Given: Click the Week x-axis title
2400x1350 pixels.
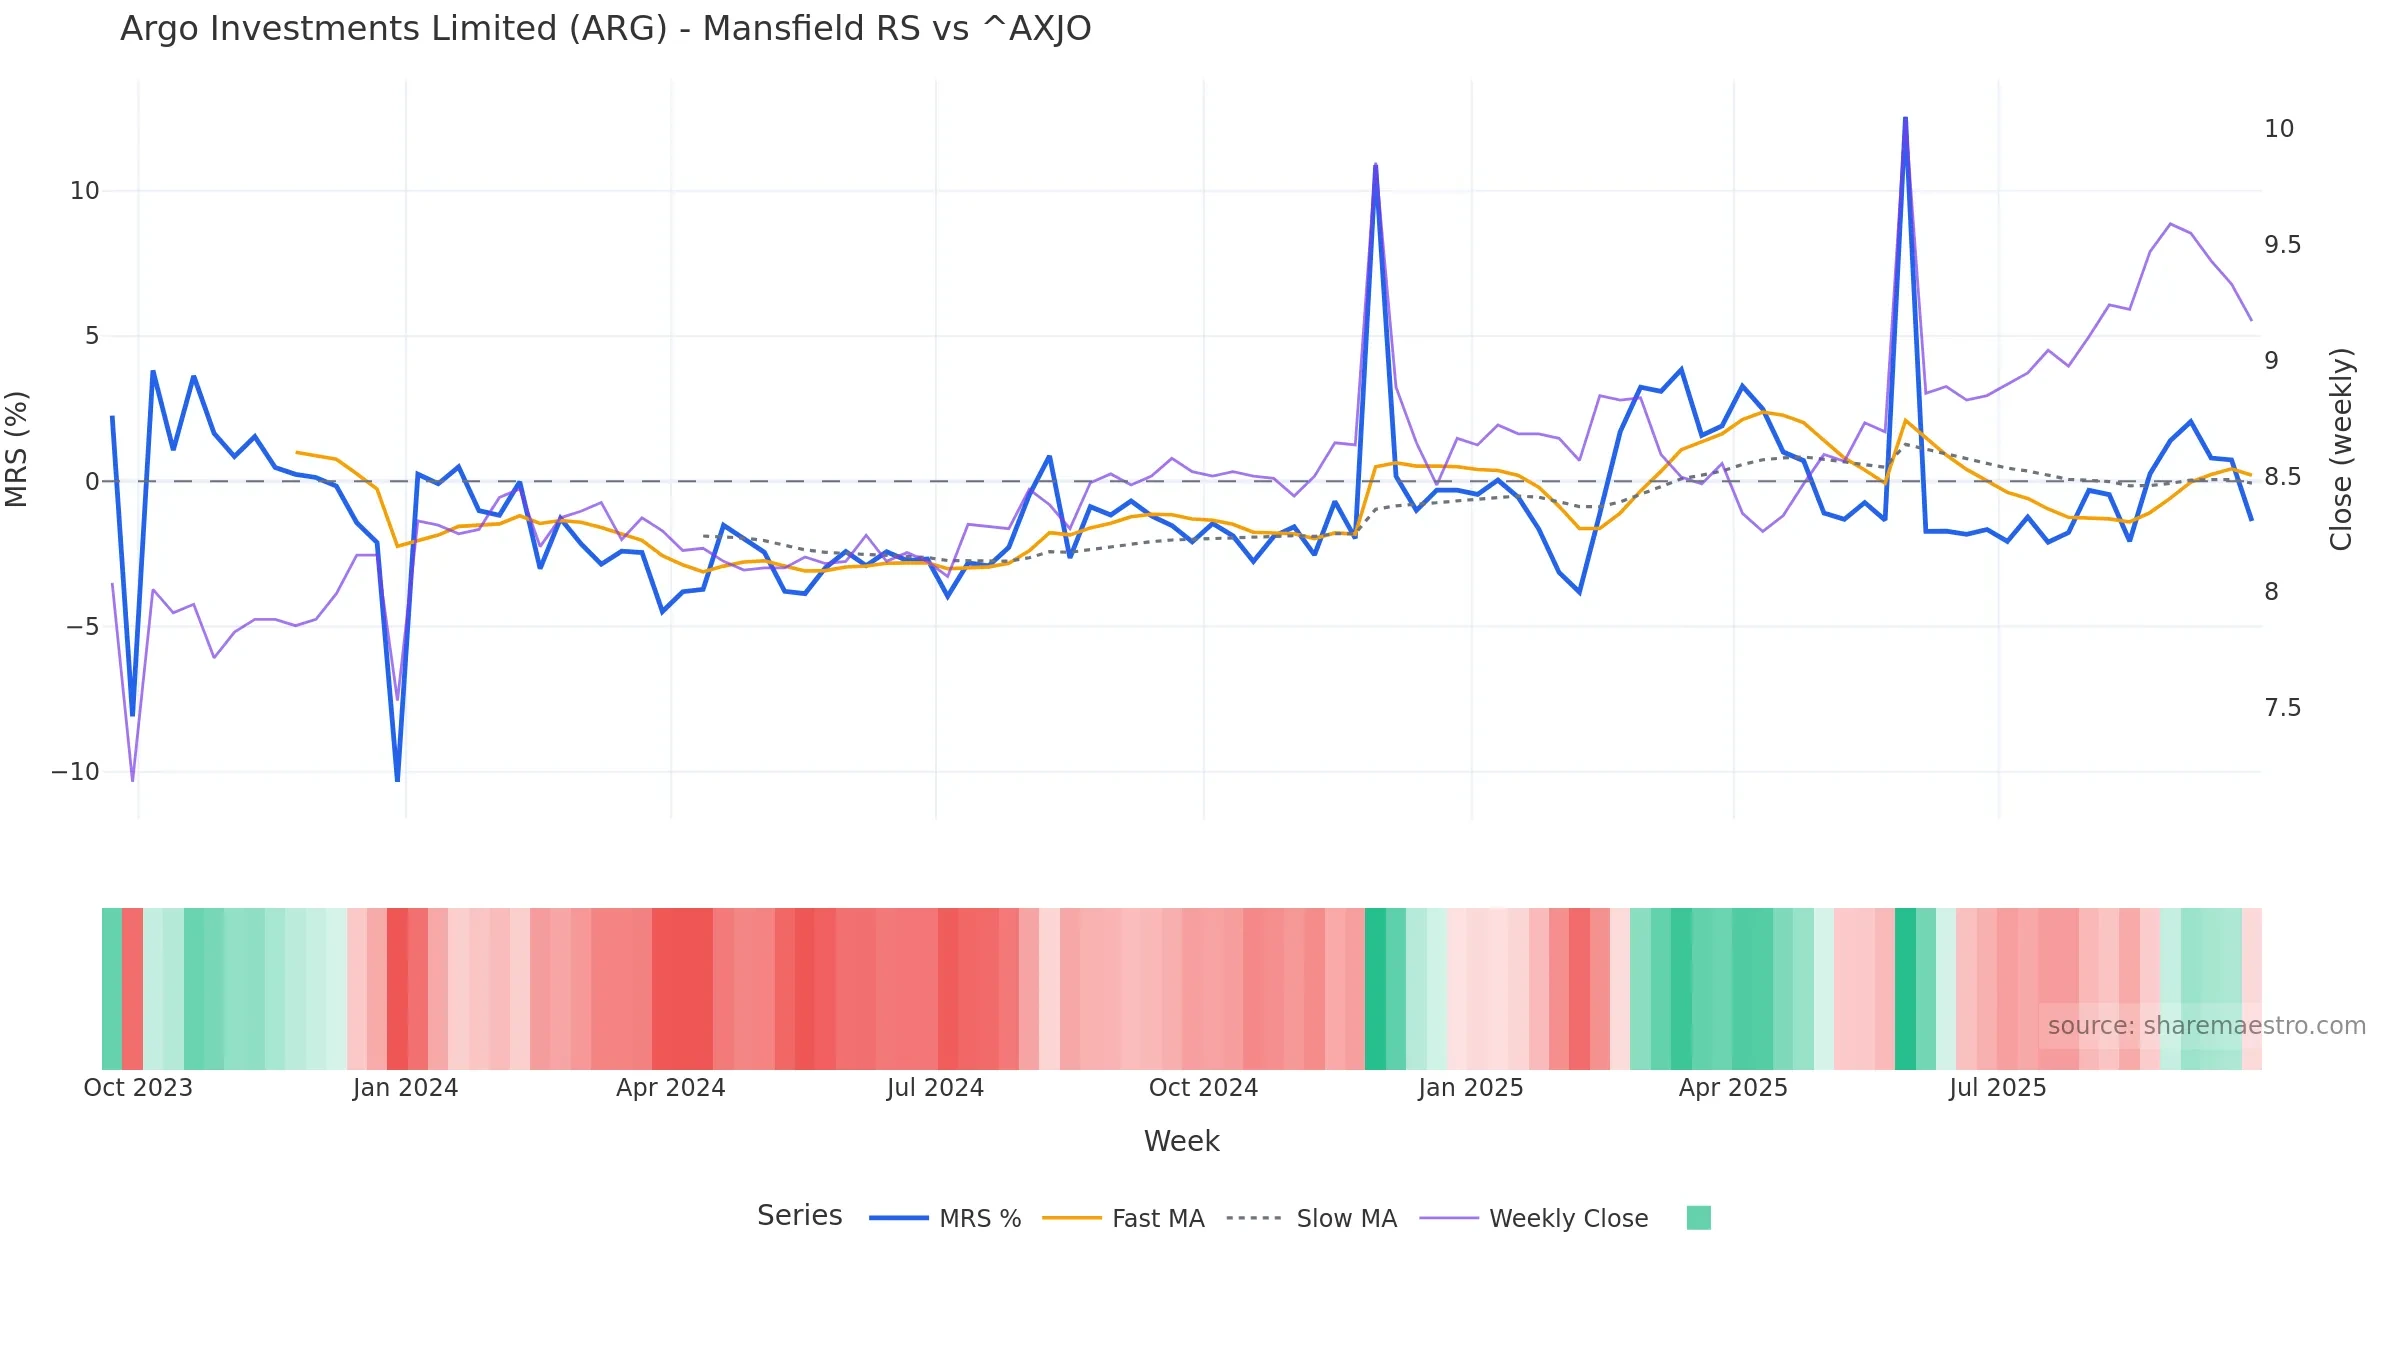Looking at the screenshot, I should pos(1181,1141).
